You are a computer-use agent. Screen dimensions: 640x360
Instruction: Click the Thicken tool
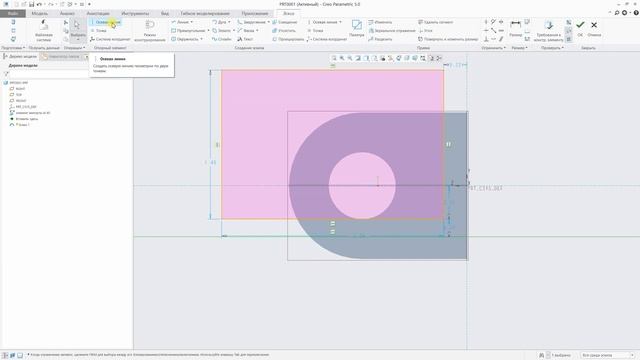(284, 31)
